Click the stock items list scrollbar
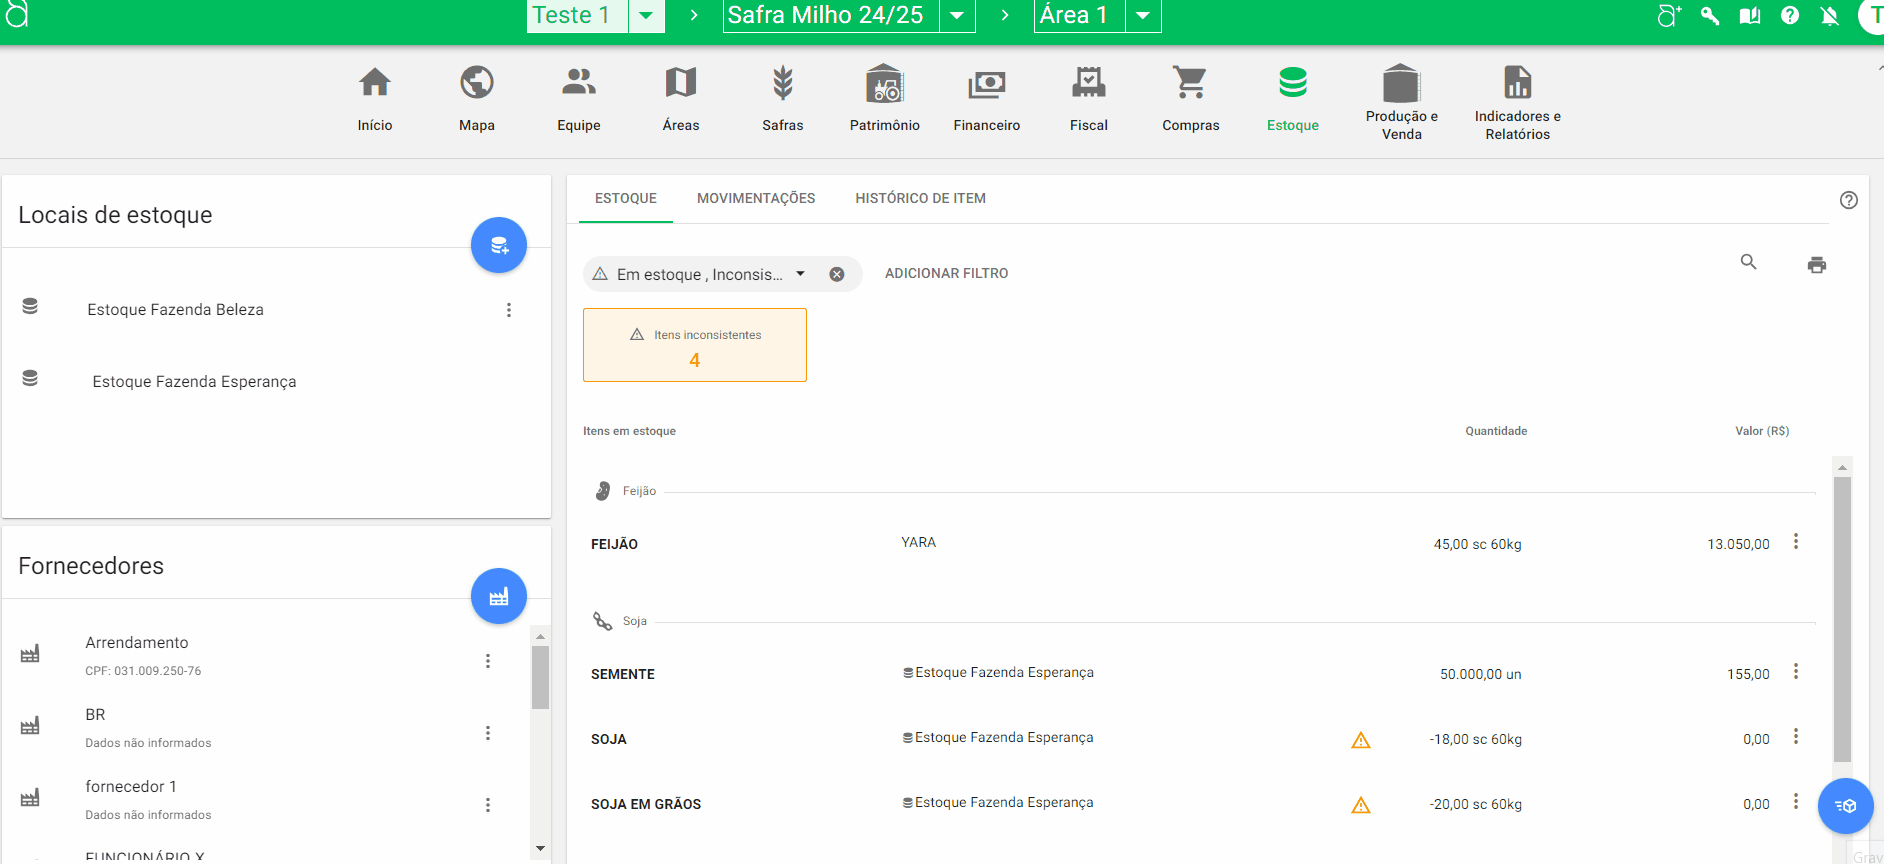The height and width of the screenshot is (864, 1884). [x=1842, y=620]
